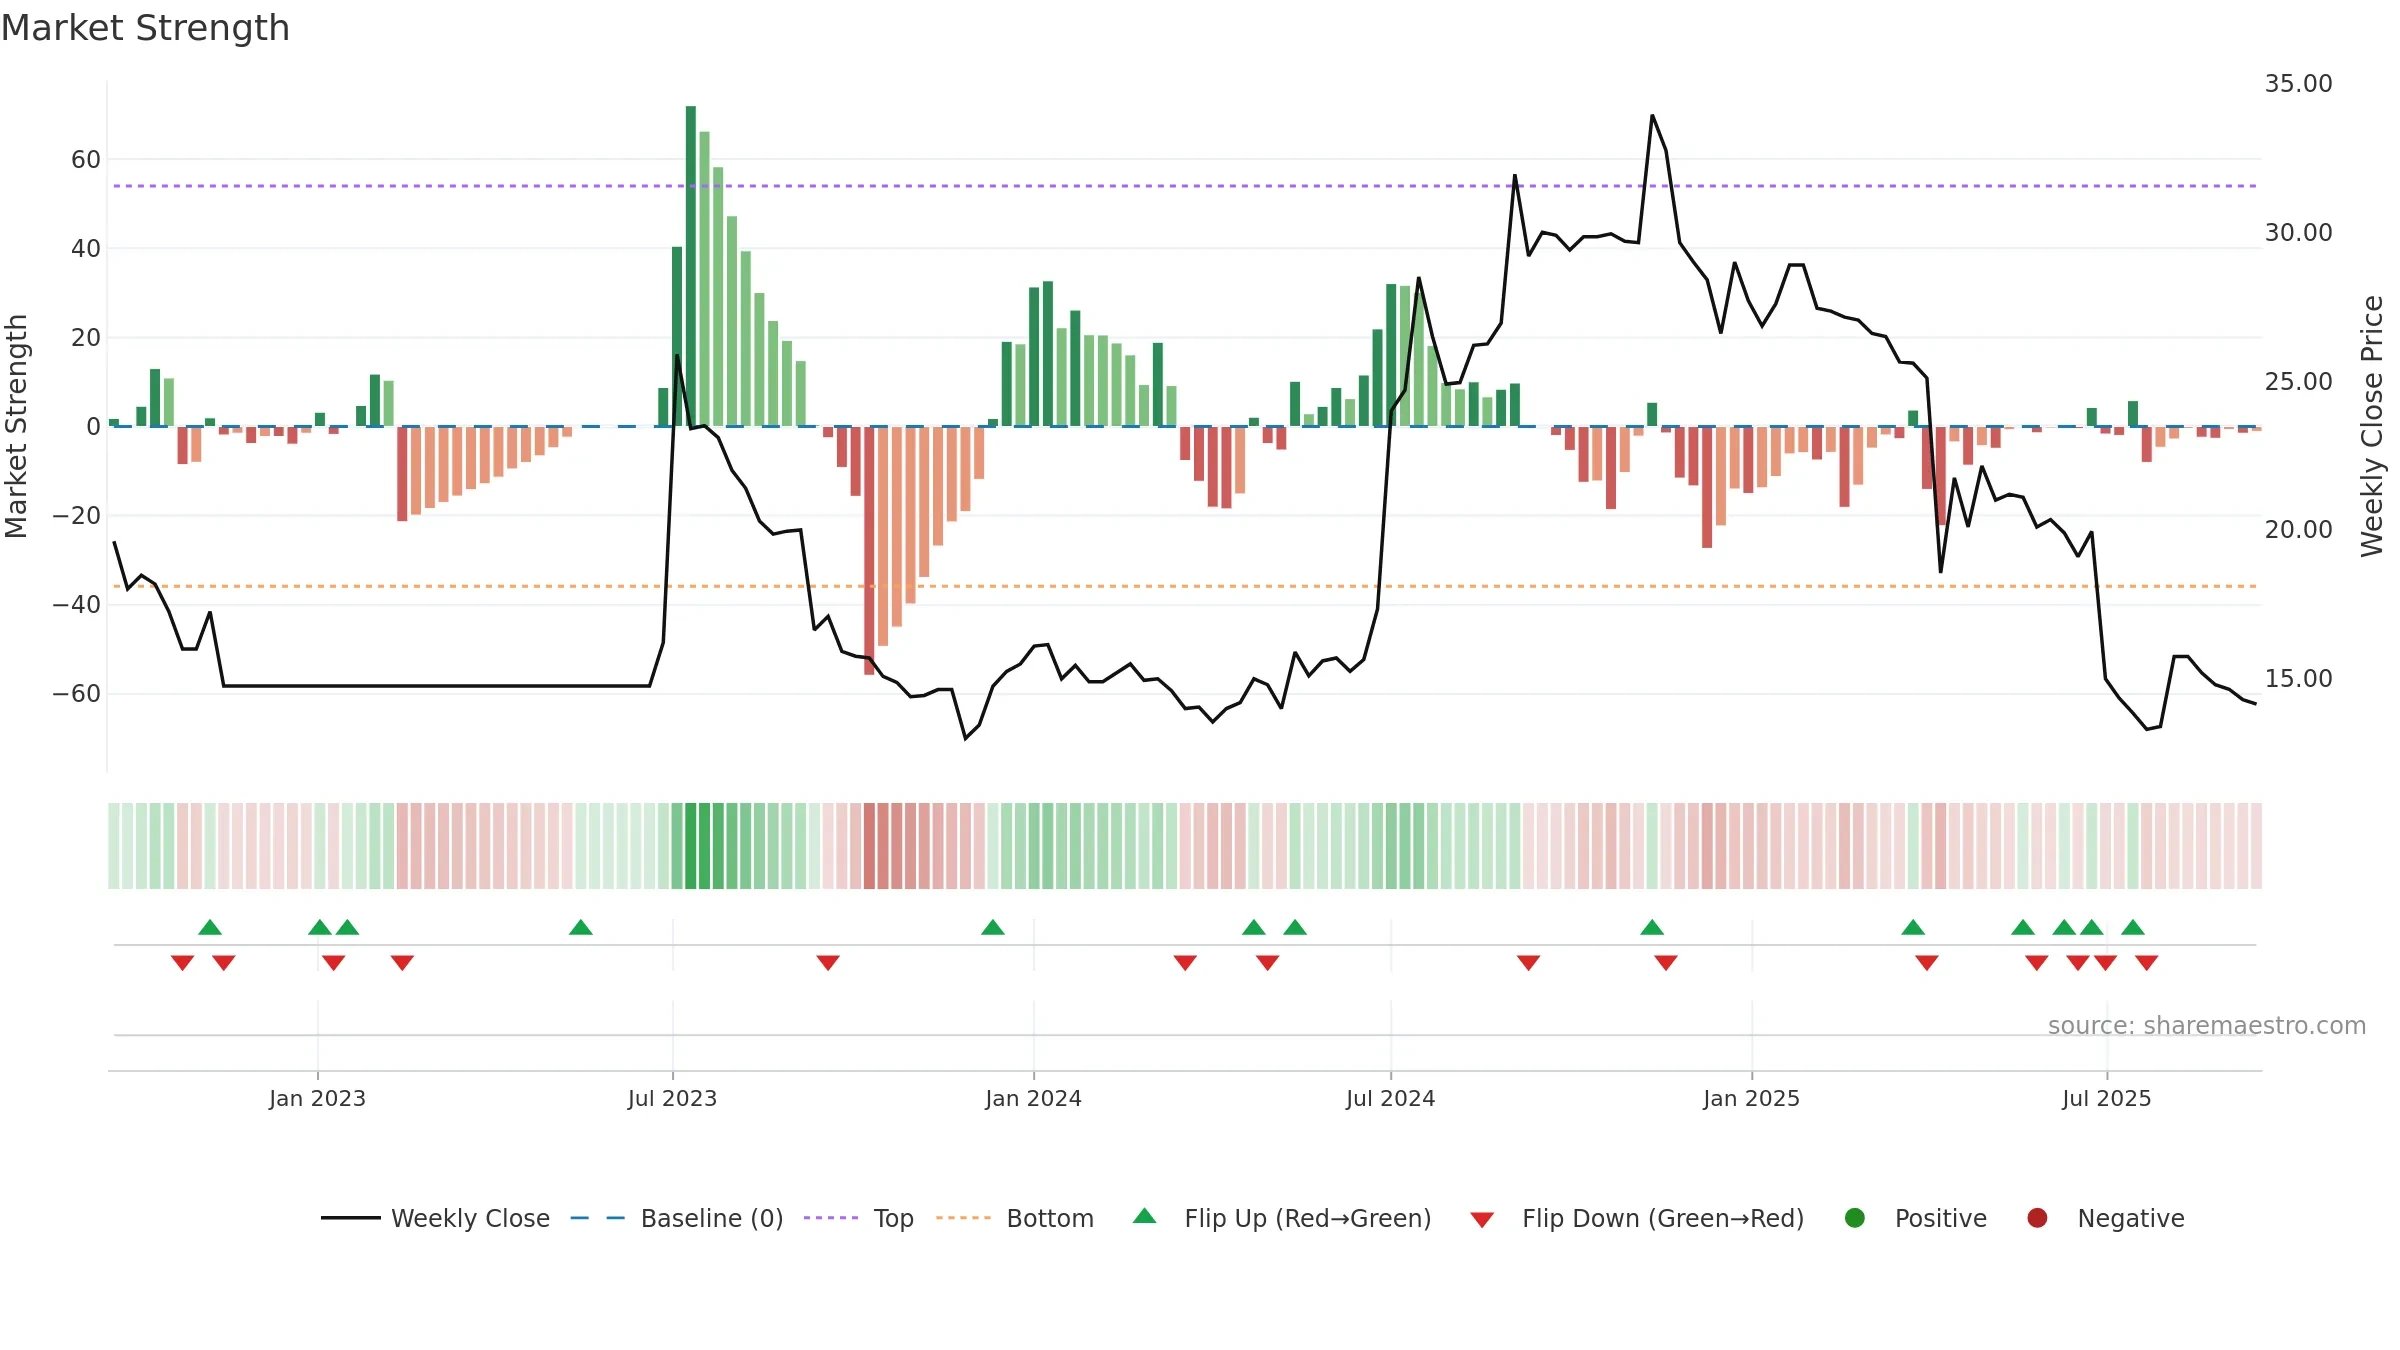
Task: Click the purple dotted Top line sample in legend
Action: click(x=831, y=1218)
